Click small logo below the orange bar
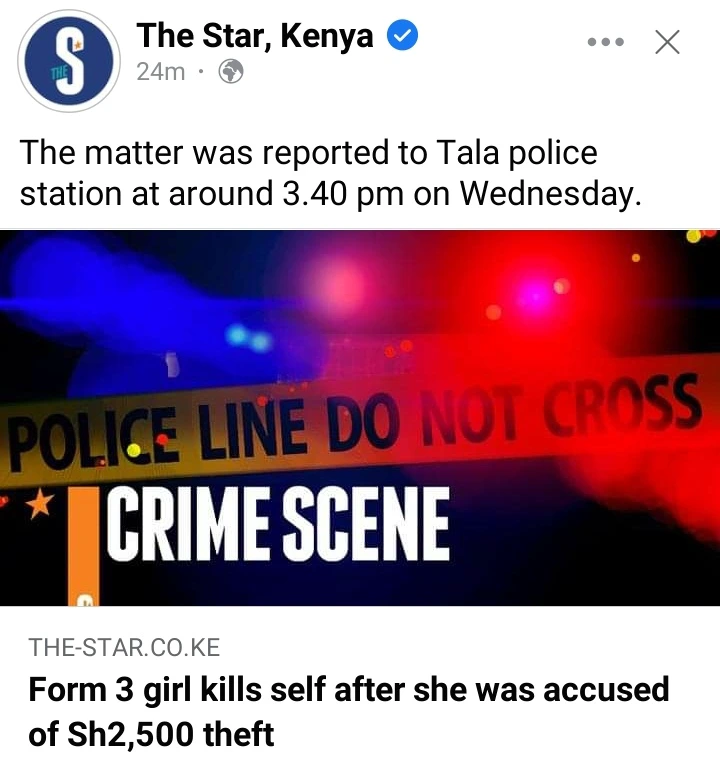720x759 pixels. click(86, 601)
